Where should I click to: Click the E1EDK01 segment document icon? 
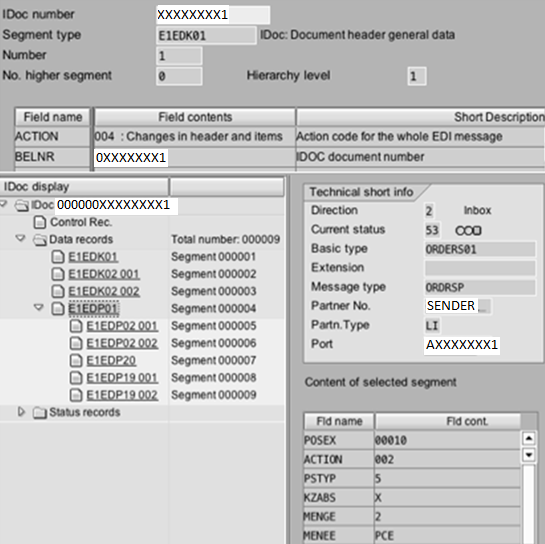coord(58,257)
